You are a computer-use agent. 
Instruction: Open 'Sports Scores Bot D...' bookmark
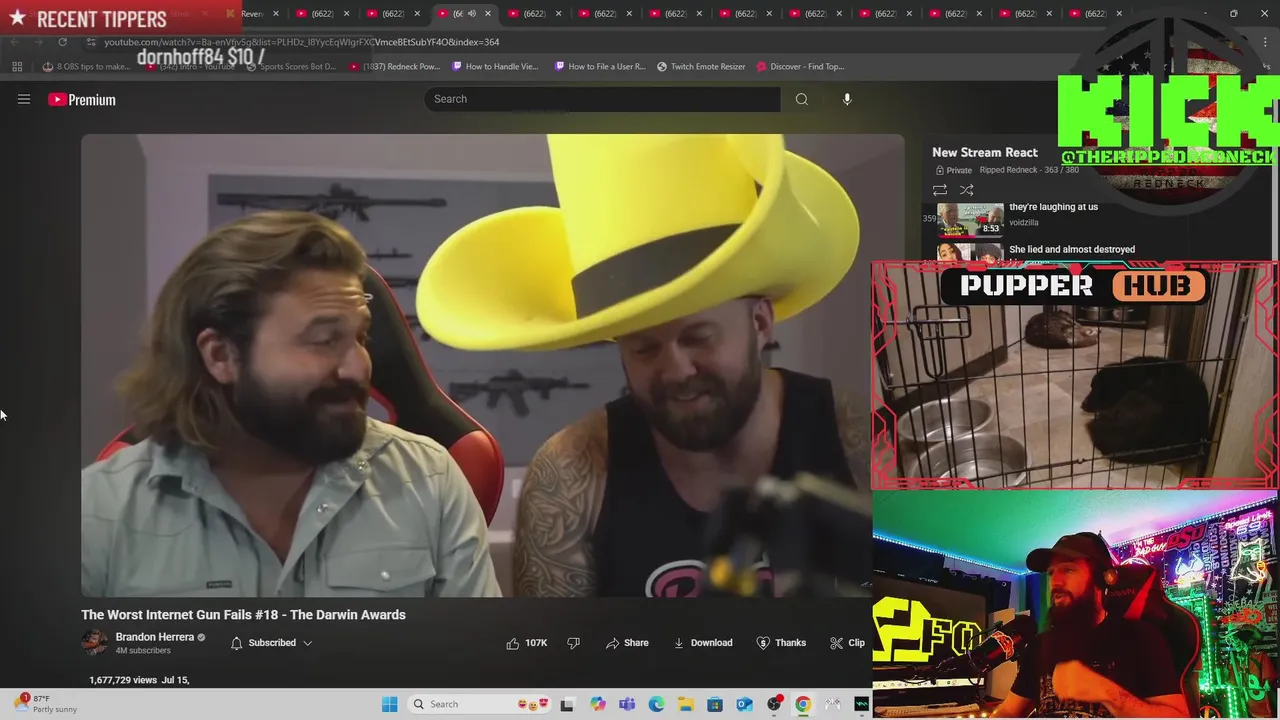(290, 67)
